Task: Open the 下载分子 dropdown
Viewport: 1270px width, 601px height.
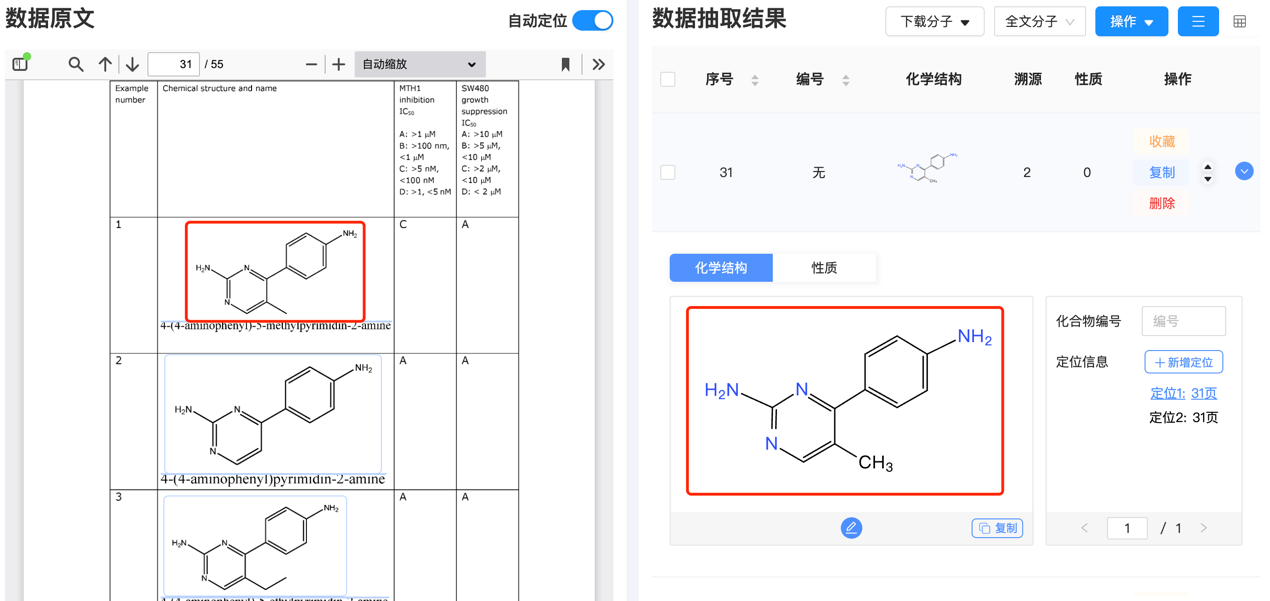Action: pyautogui.click(x=934, y=20)
